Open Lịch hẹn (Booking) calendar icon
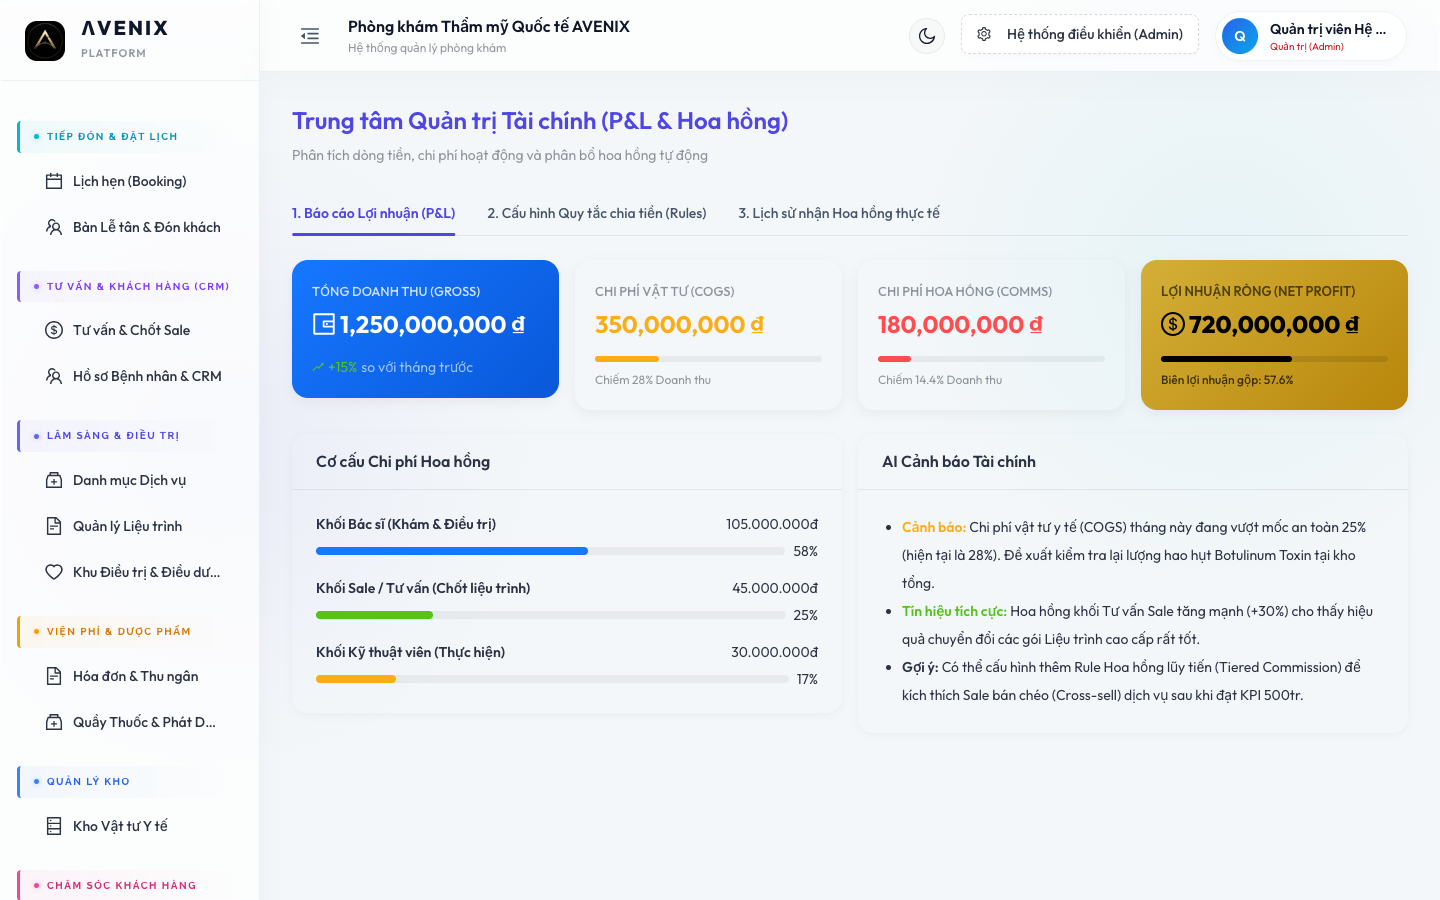 (x=54, y=181)
